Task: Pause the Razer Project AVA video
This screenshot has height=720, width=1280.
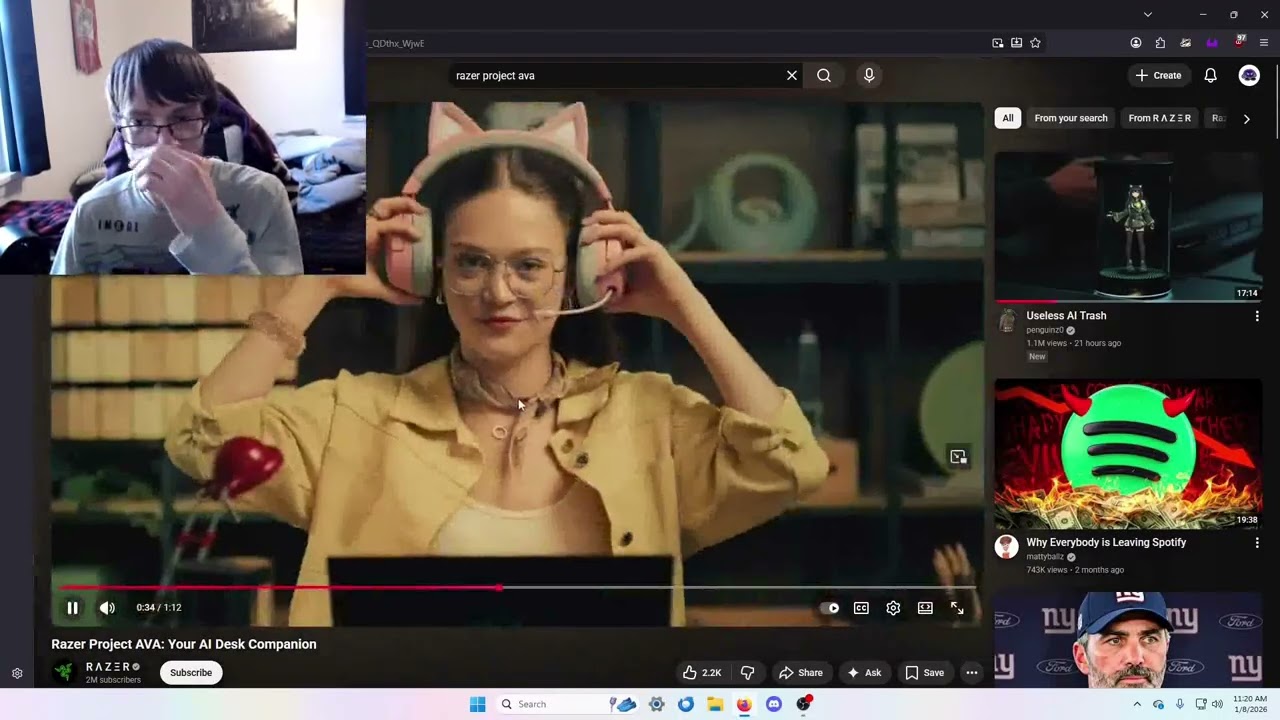Action: (x=72, y=608)
